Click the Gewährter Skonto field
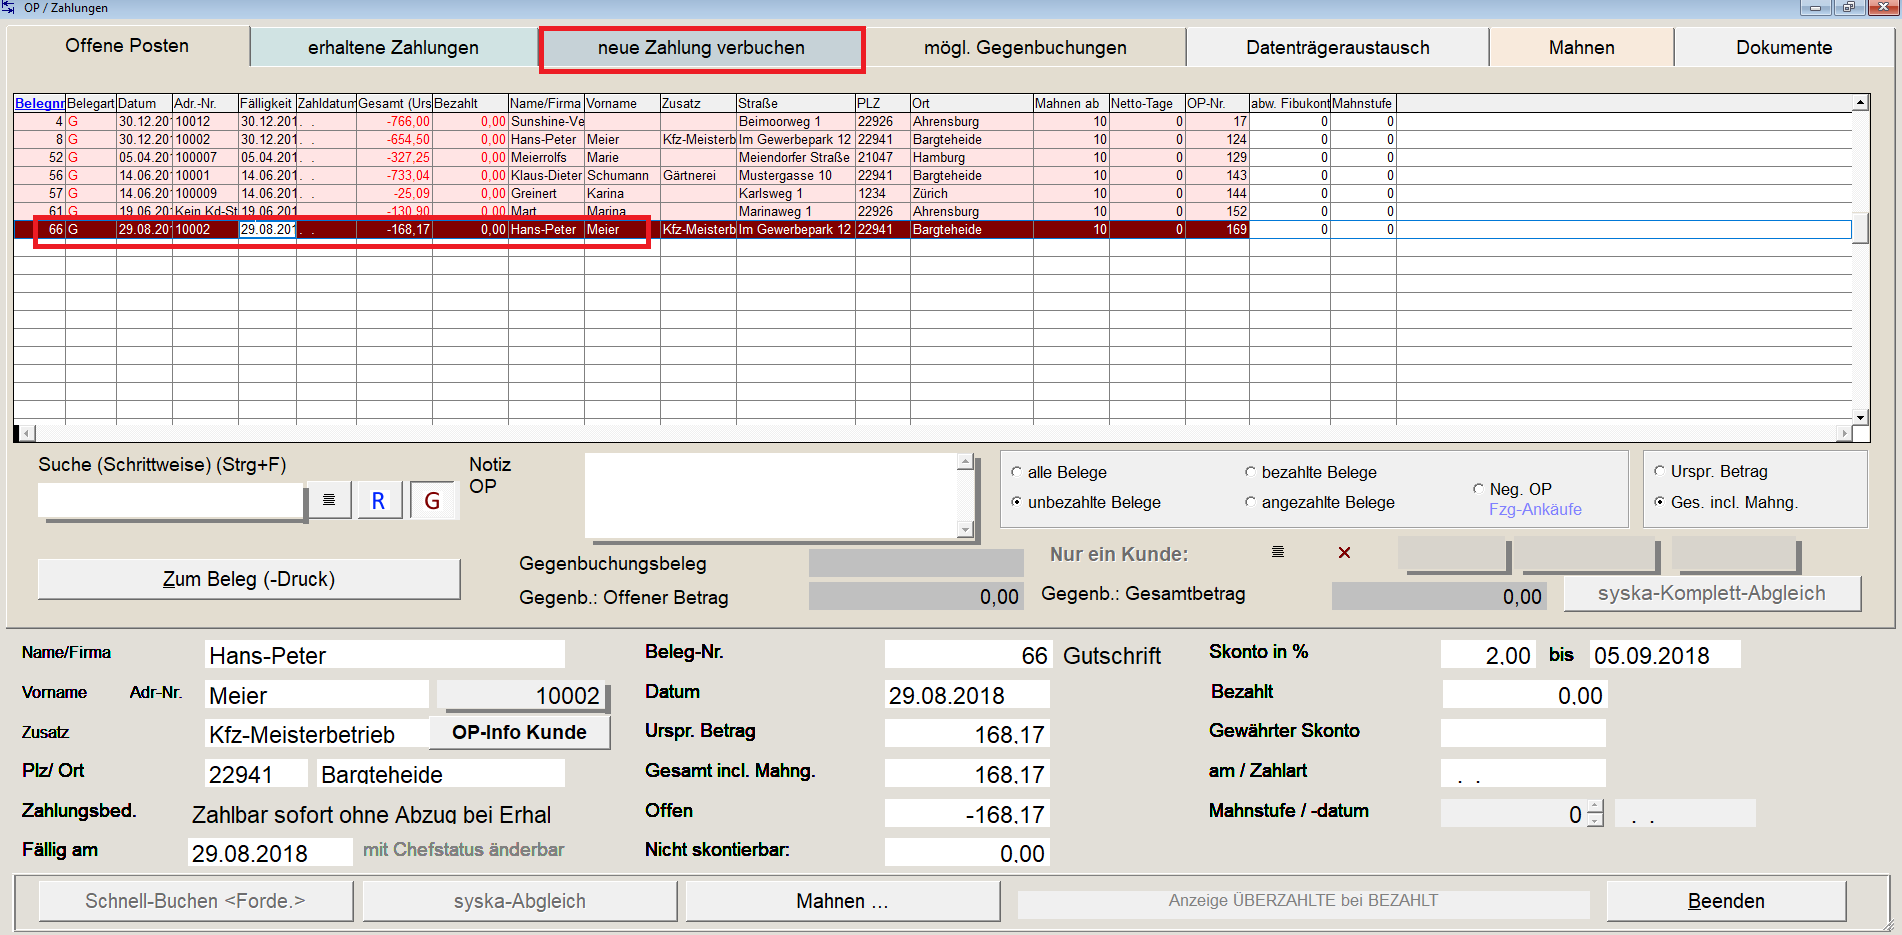Viewport: 1902px width, 935px height. click(1523, 733)
